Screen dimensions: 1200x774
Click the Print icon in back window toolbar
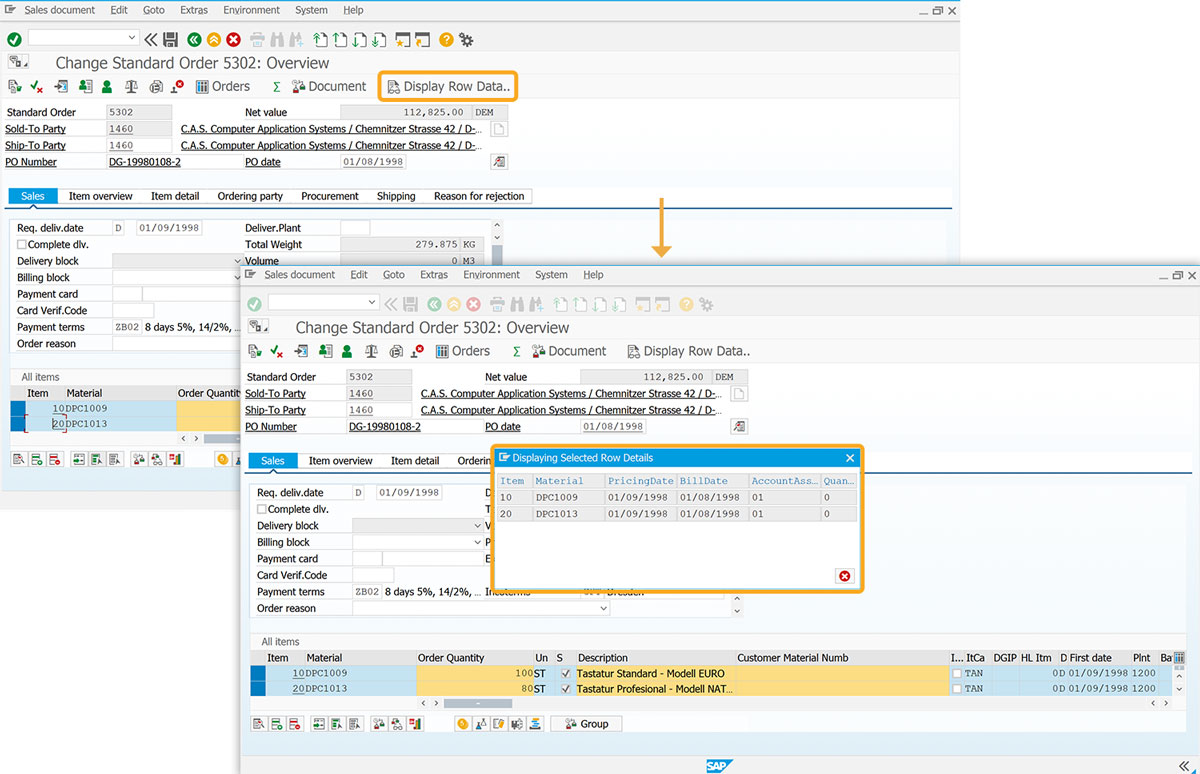[257, 39]
